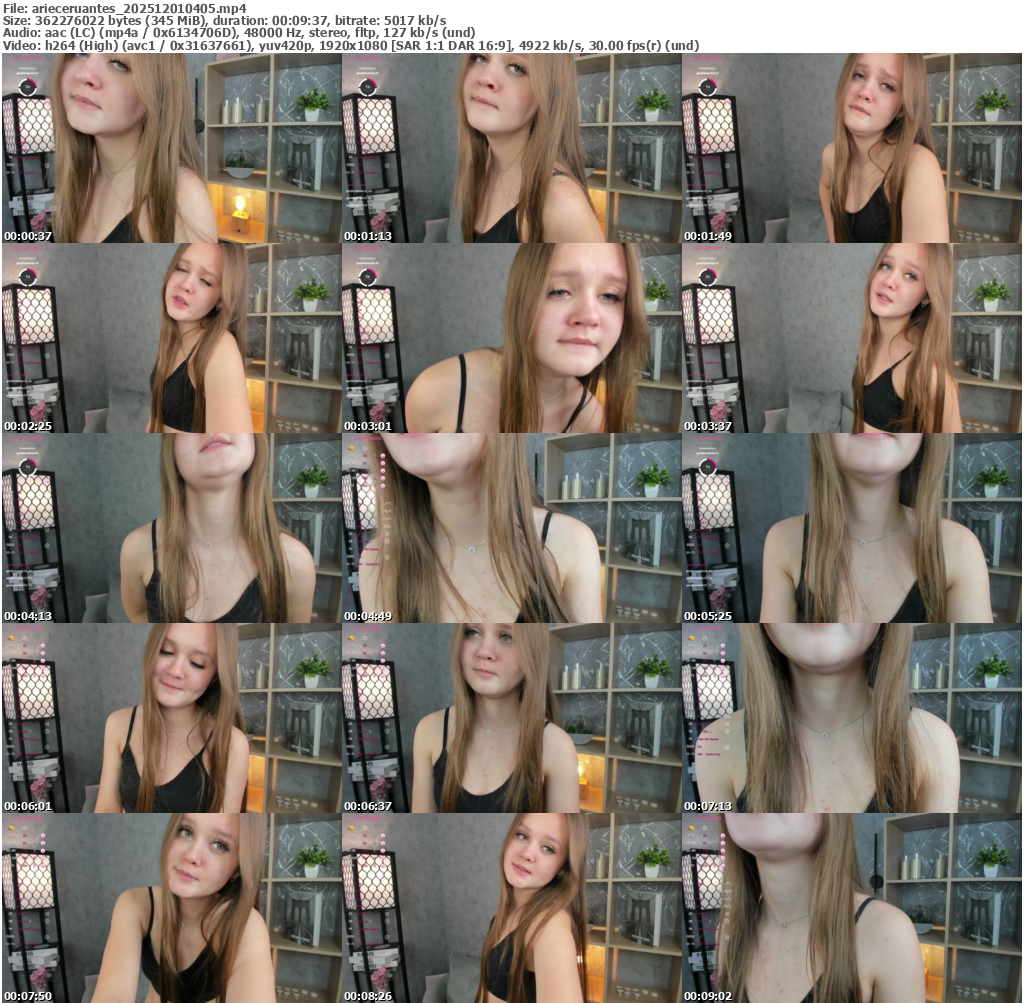Viewport: 1024px width, 1003px height.
Task: Click the frame marked 00:01:49
Action: tap(851, 148)
